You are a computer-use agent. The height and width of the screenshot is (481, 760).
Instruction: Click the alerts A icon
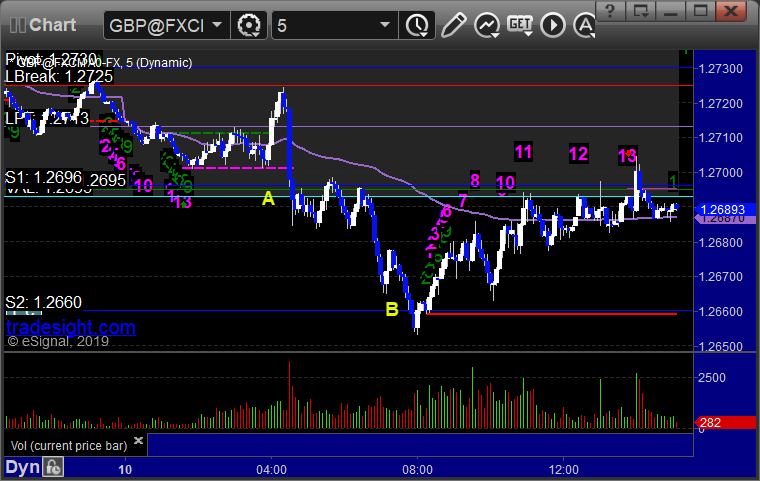585,25
